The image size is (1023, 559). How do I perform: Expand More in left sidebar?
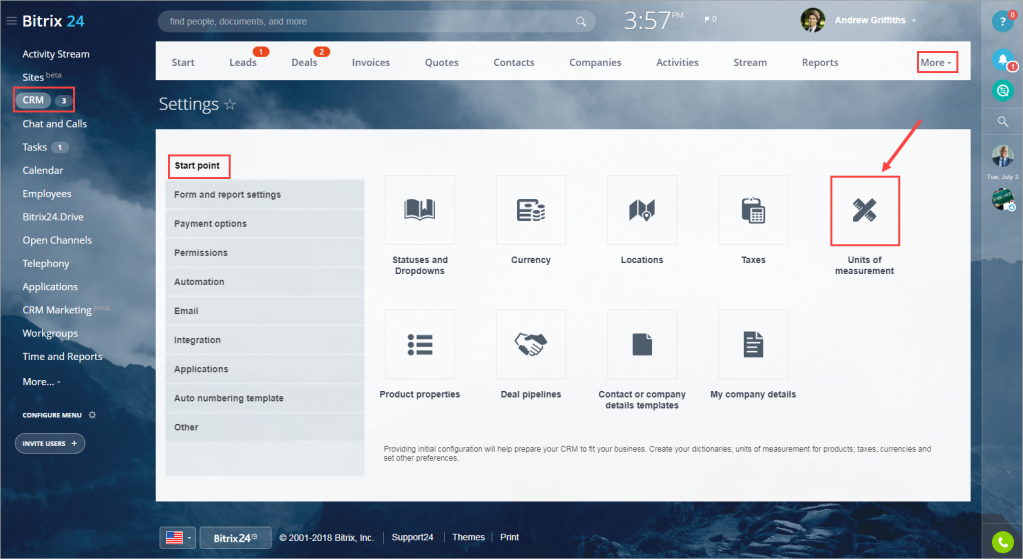(41, 382)
